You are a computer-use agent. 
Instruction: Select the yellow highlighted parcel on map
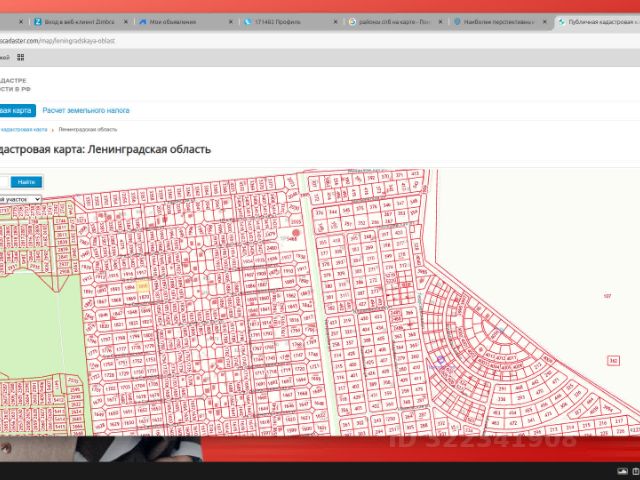coord(142,287)
